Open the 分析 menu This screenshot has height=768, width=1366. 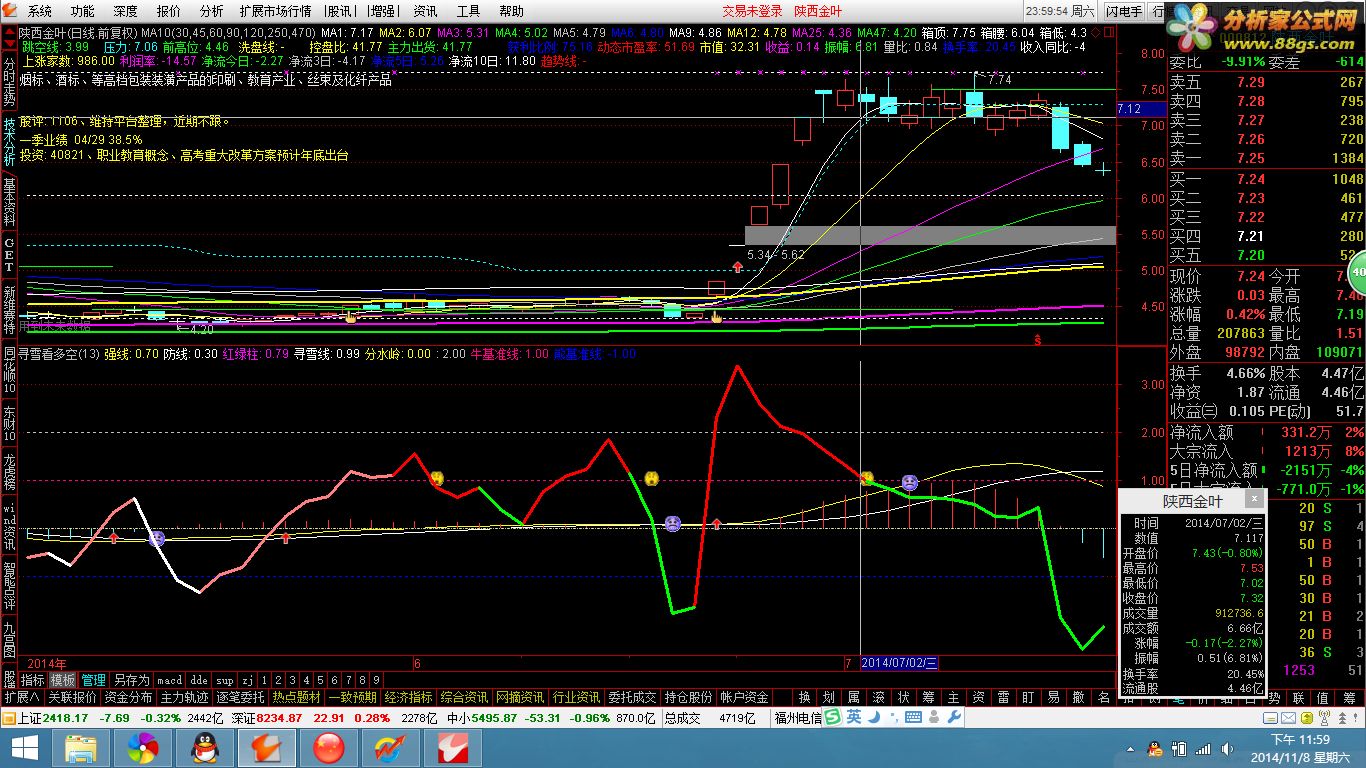point(212,11)
